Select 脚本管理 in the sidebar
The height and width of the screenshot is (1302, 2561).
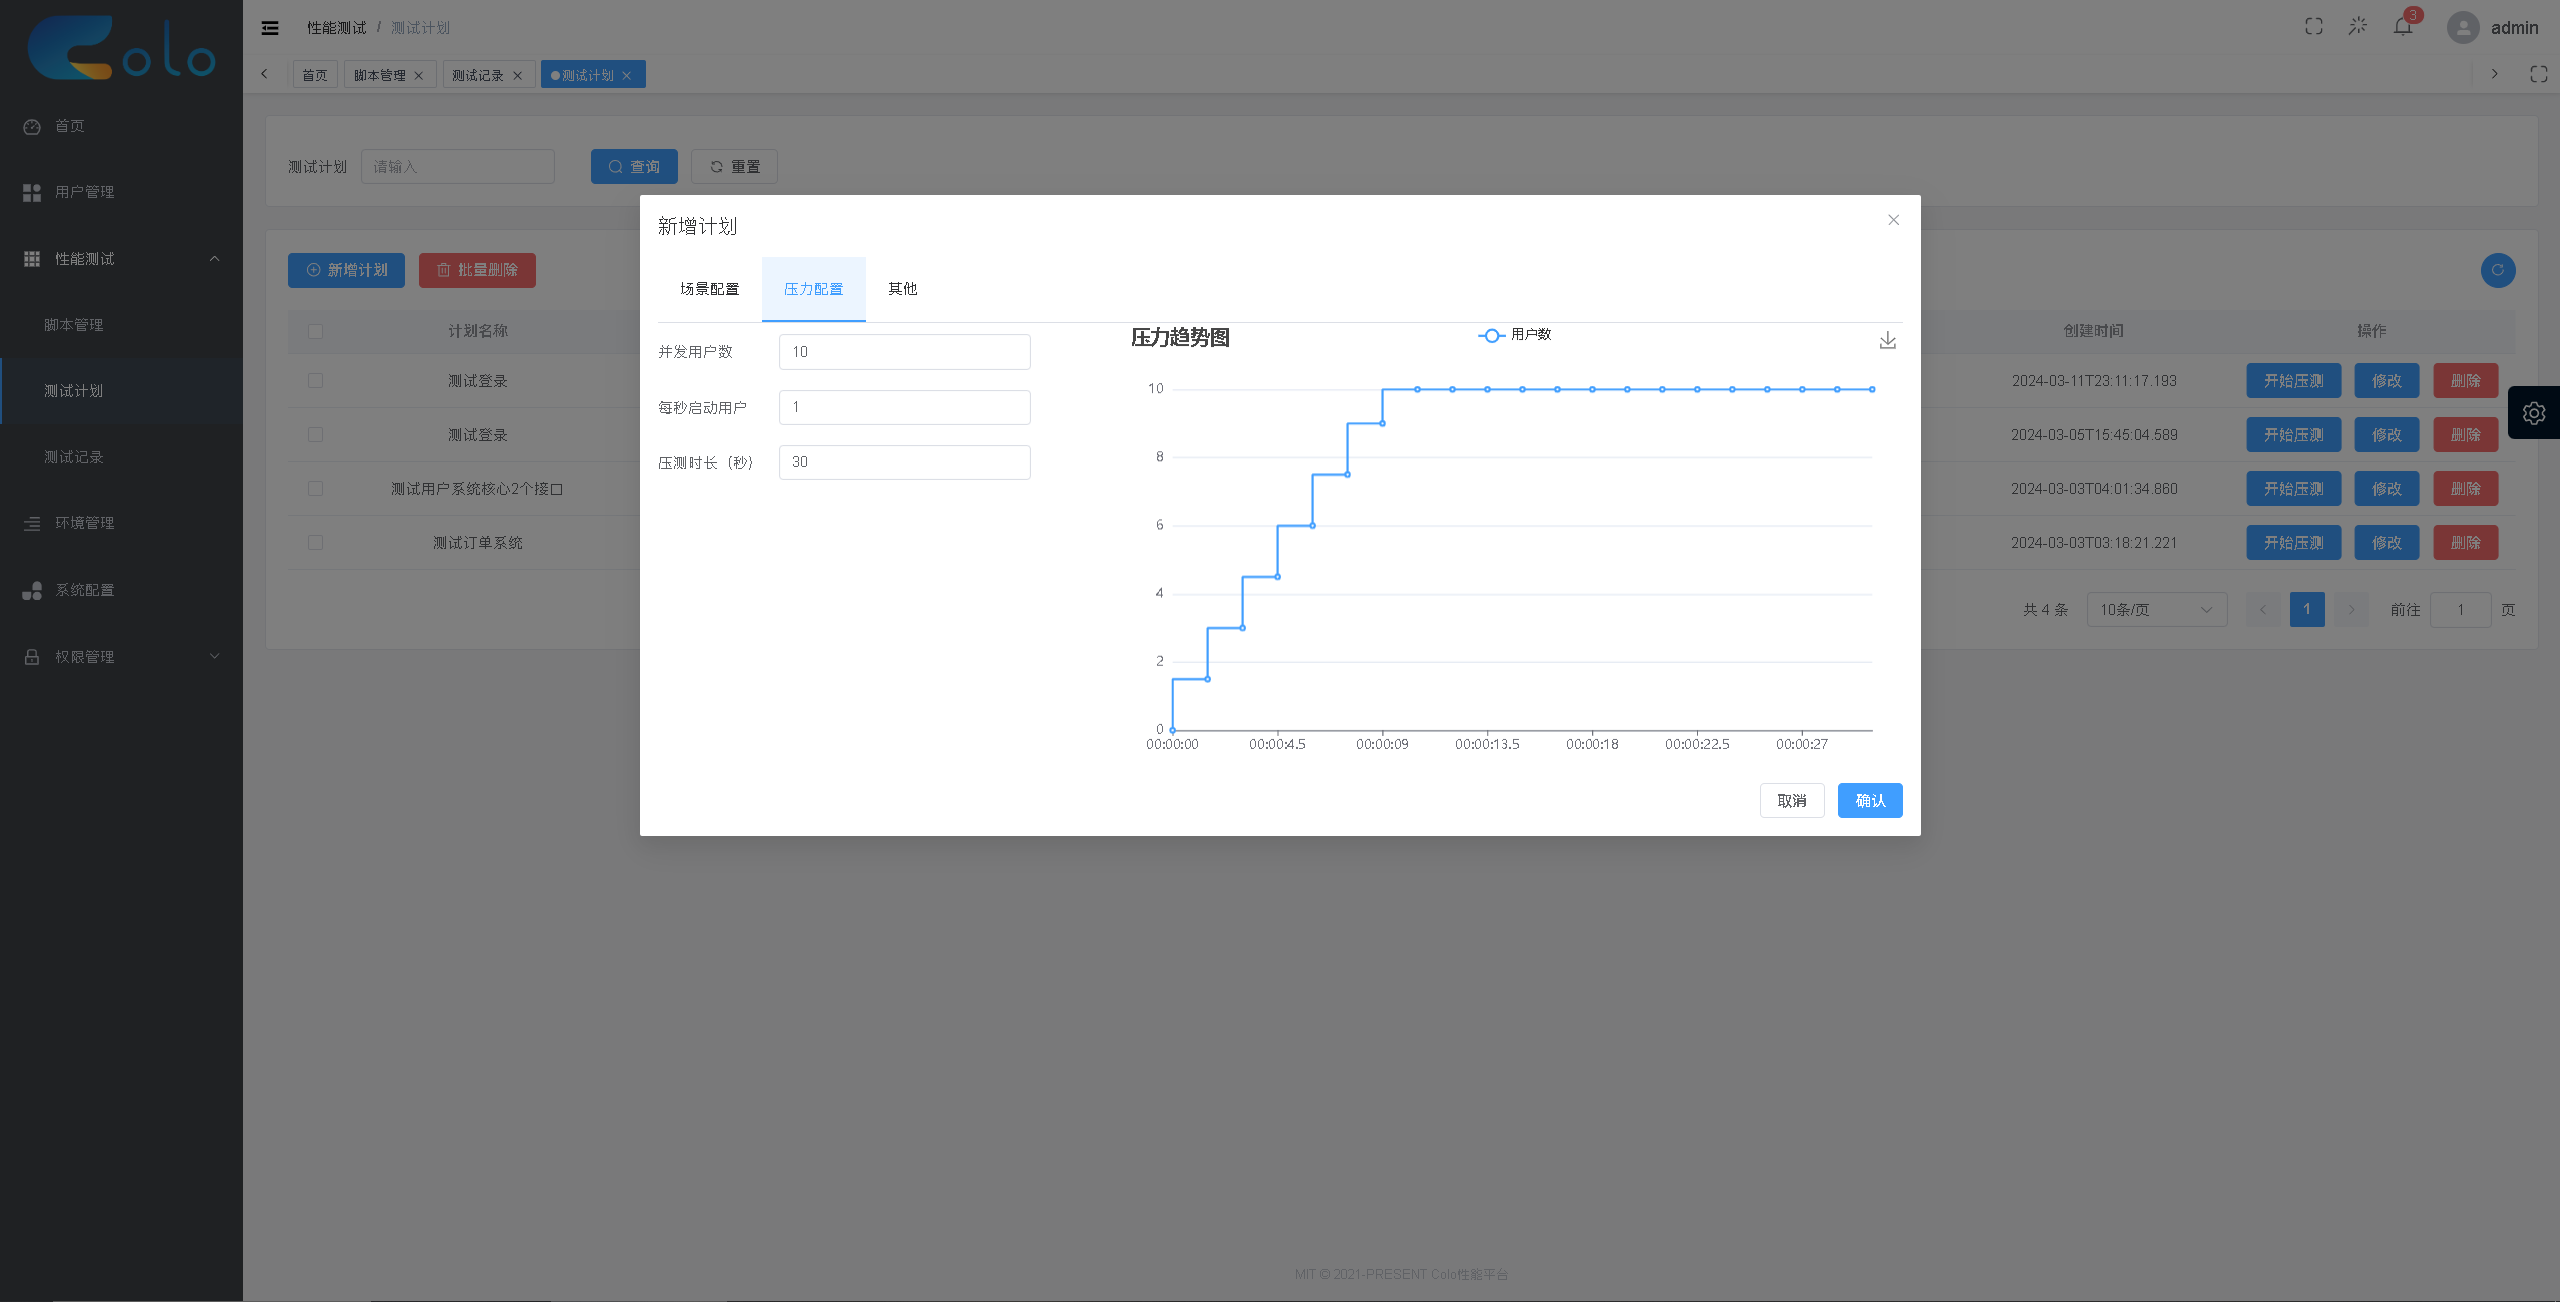pyautogui.click(x=121, y=325)
